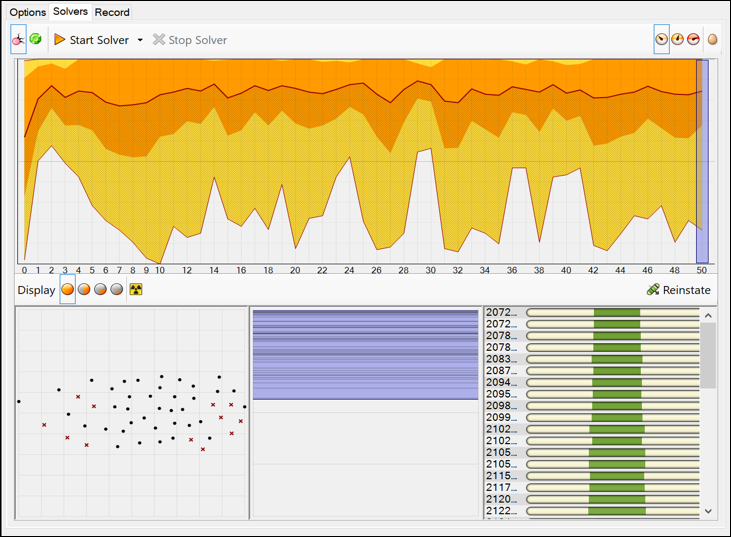Click the Stop Solver button
The width and height of the screenshot is (731, 537).
[190, 40]
